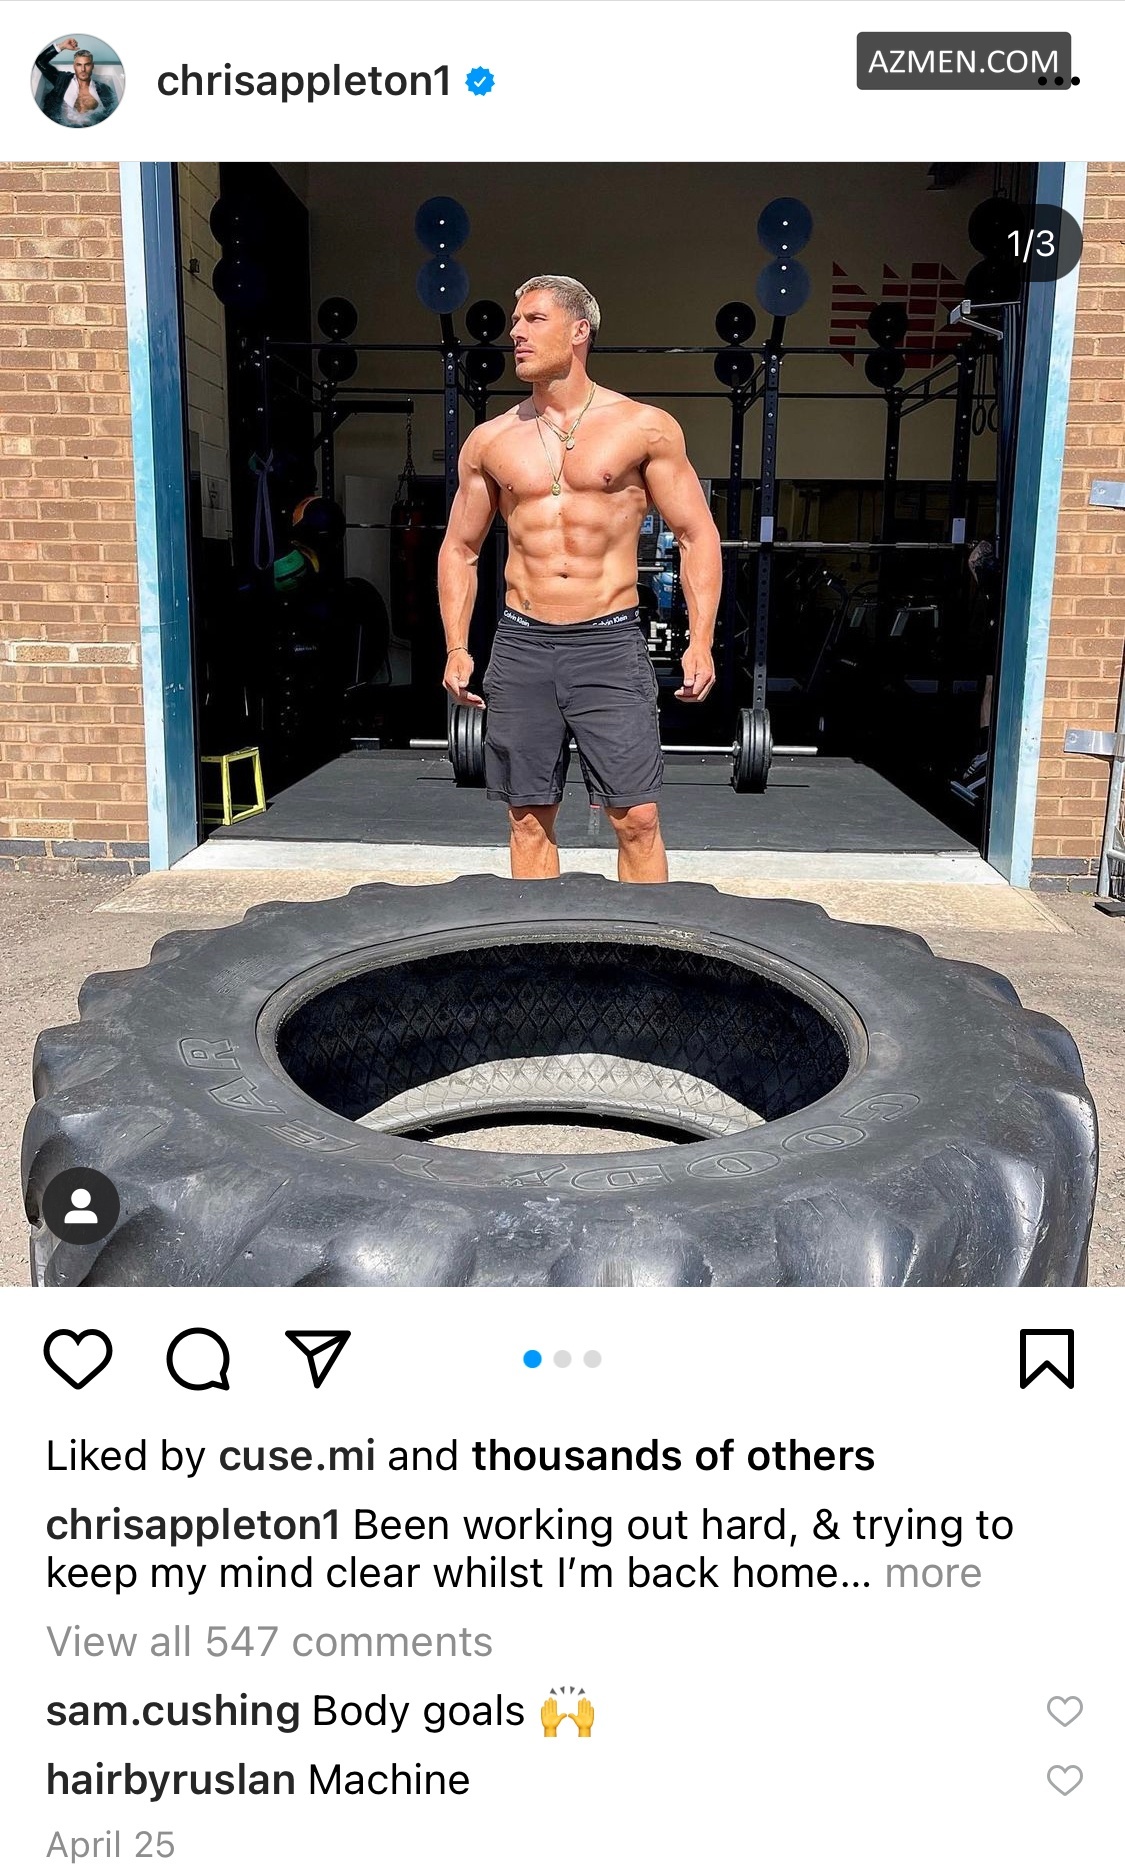This screenshot has width=1125, height=1864.
Task: Like sam.cushing's Body goals comment
Action: point(1064,1711)
